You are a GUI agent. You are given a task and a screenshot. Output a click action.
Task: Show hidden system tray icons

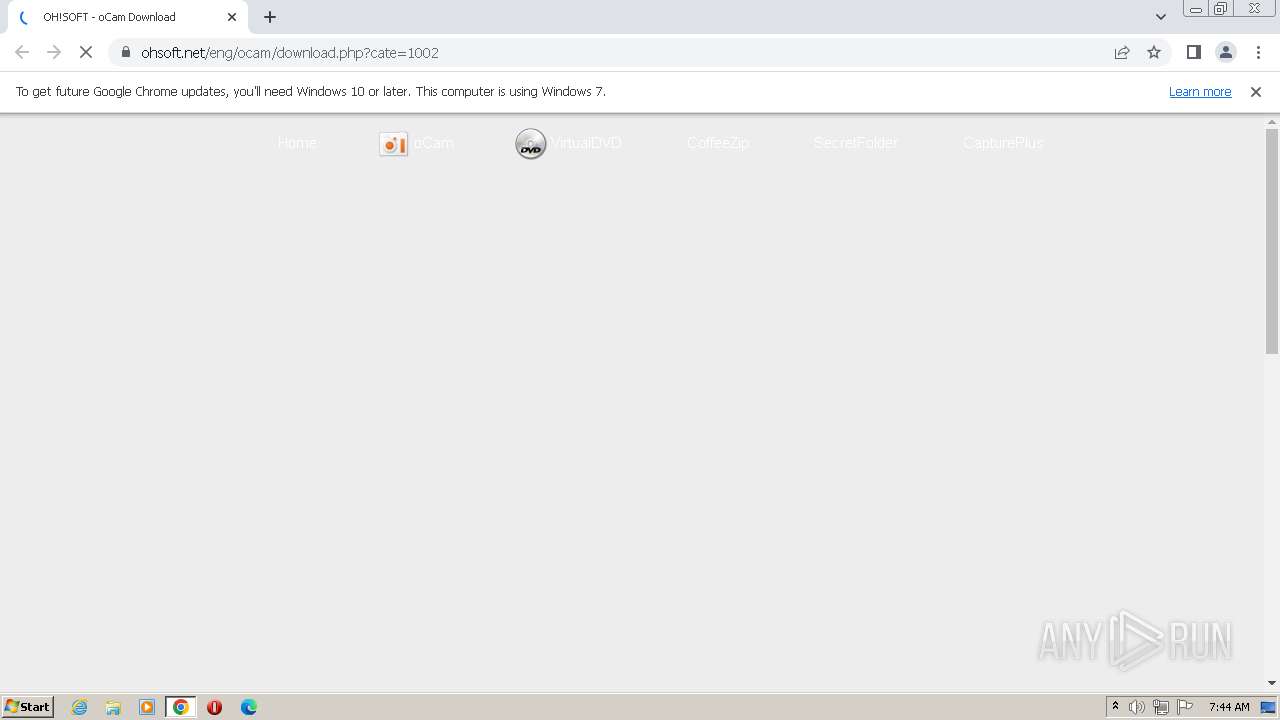tap(1115, 707)
